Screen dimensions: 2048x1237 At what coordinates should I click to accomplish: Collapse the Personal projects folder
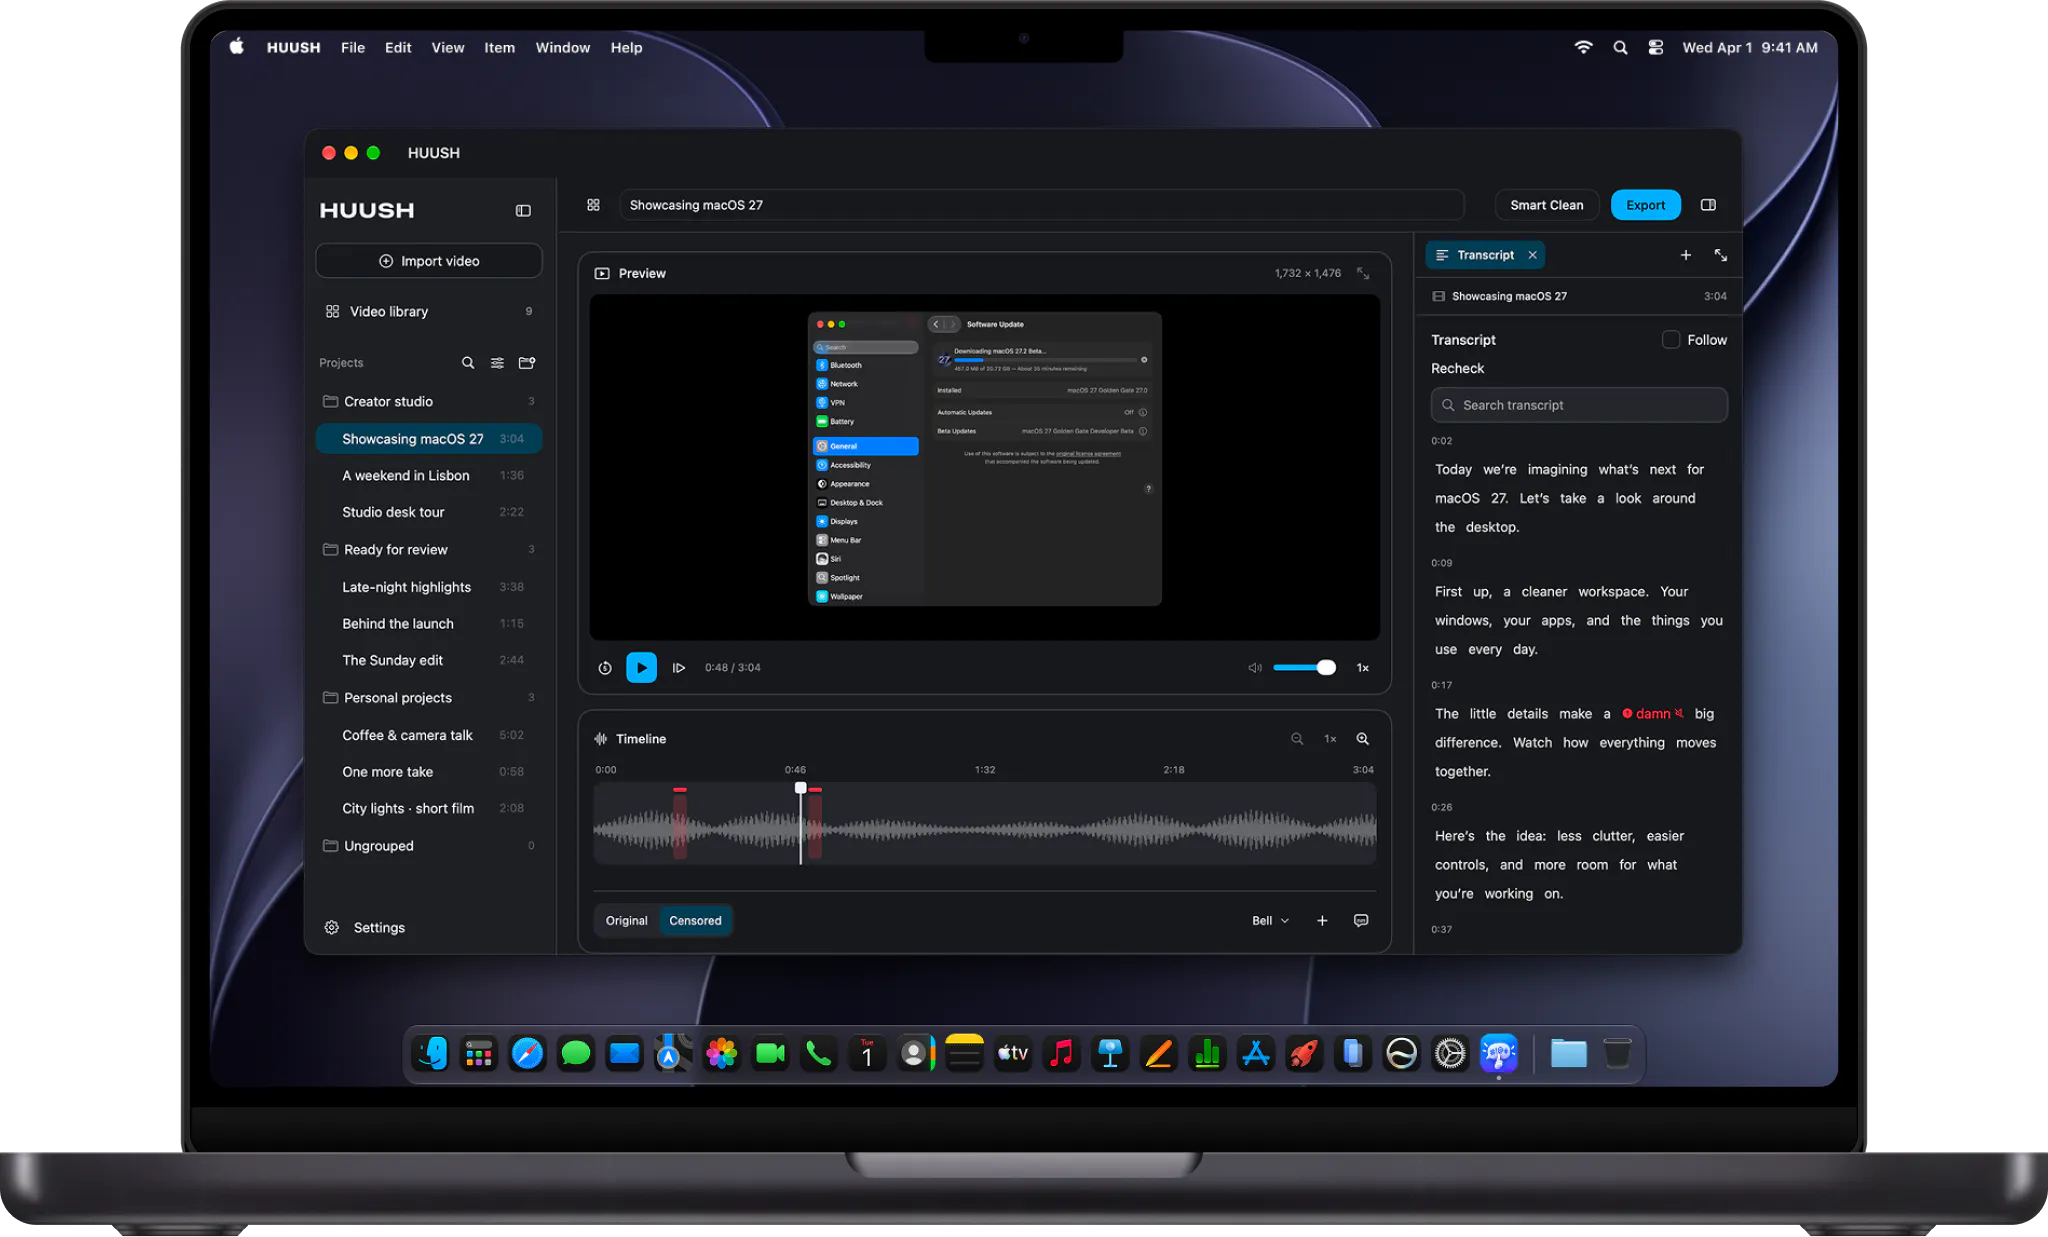(429, 698)
